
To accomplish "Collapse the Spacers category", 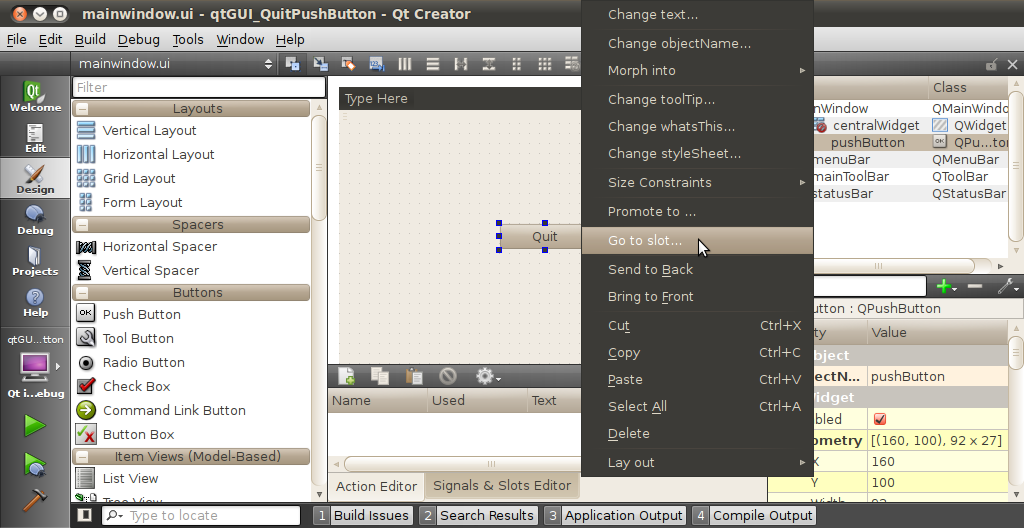I will [x=82, y=225].
